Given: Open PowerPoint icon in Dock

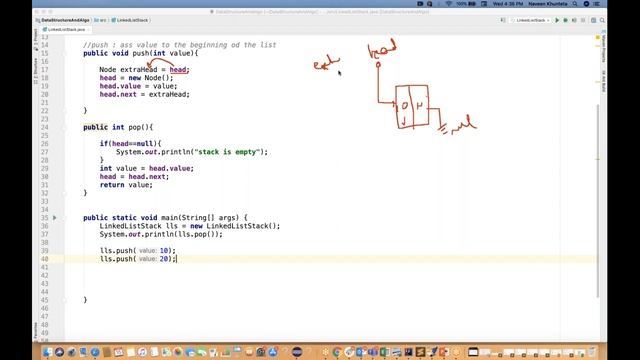Looking at the screenshot, I should tap(444, 352).
